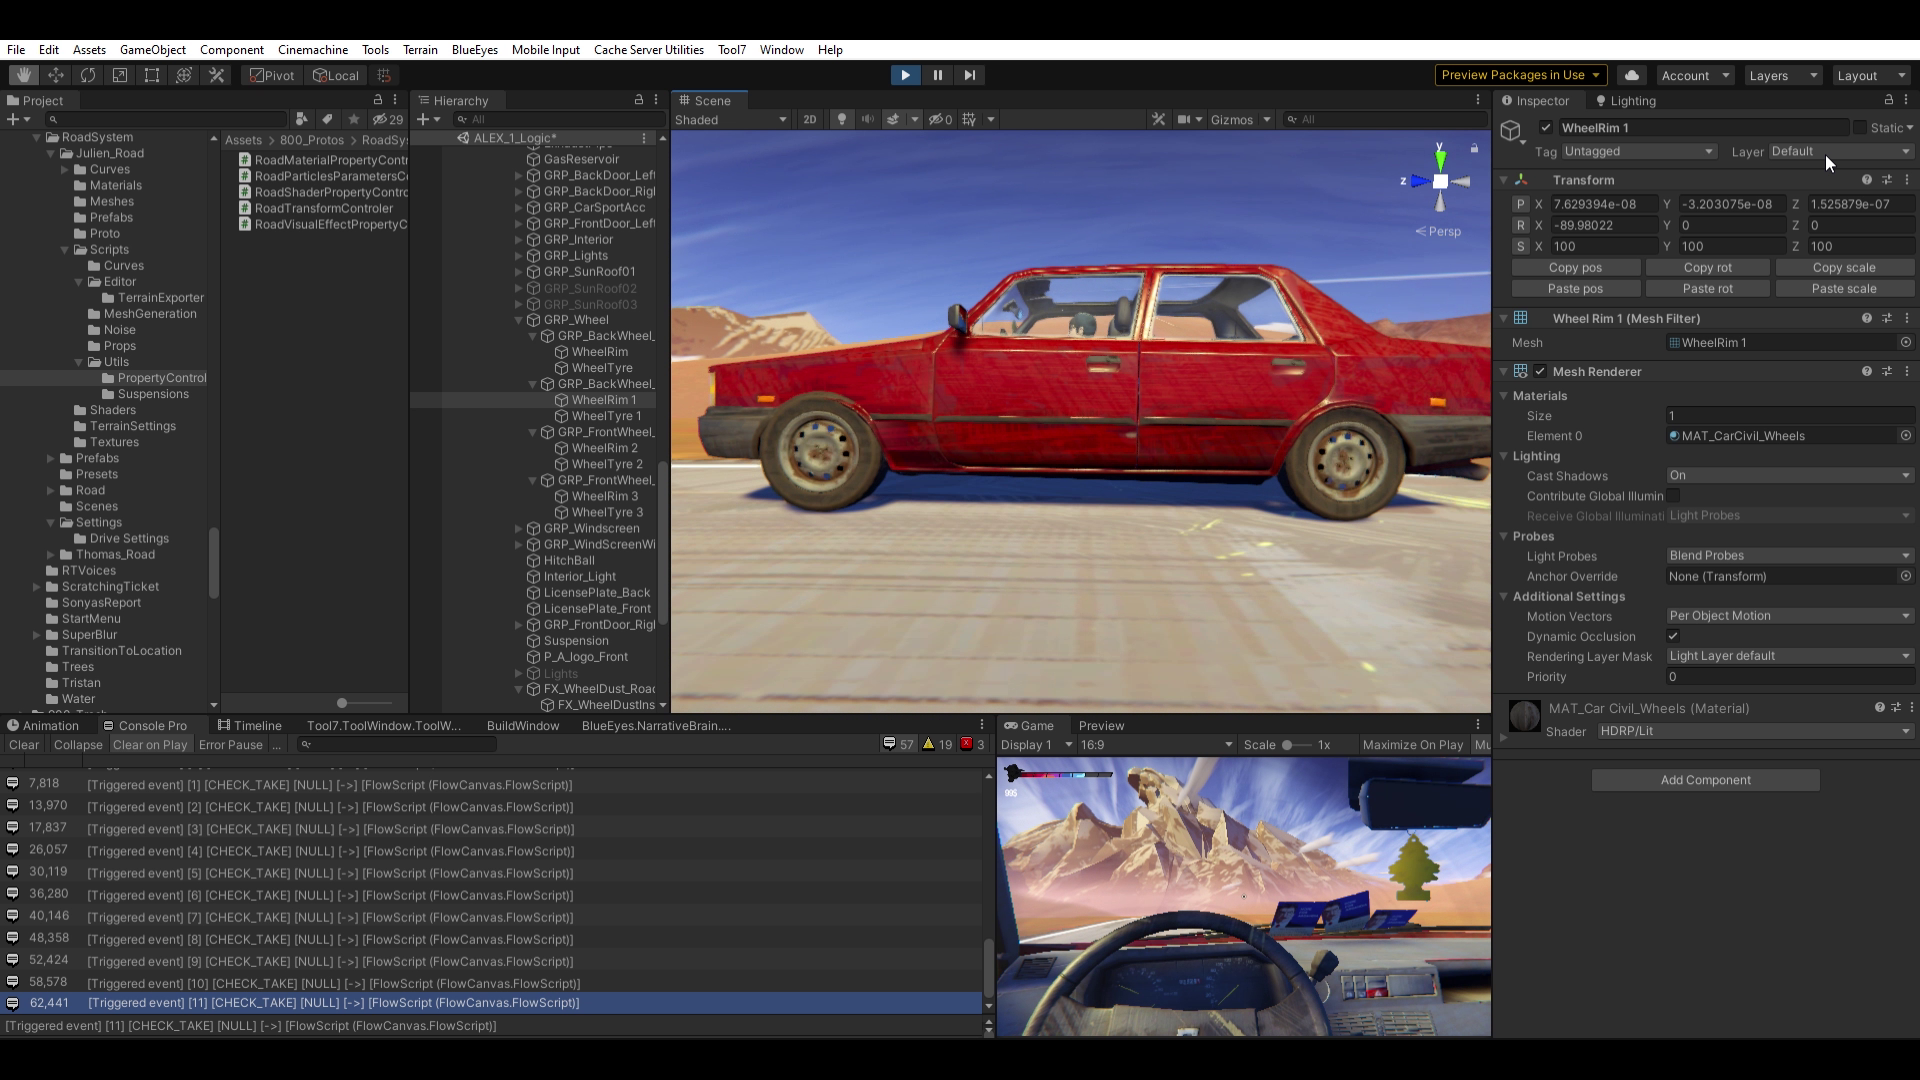Pick material for Element 0 object selector
Screen dimensions: 1920x1080
click(1906, 436)
